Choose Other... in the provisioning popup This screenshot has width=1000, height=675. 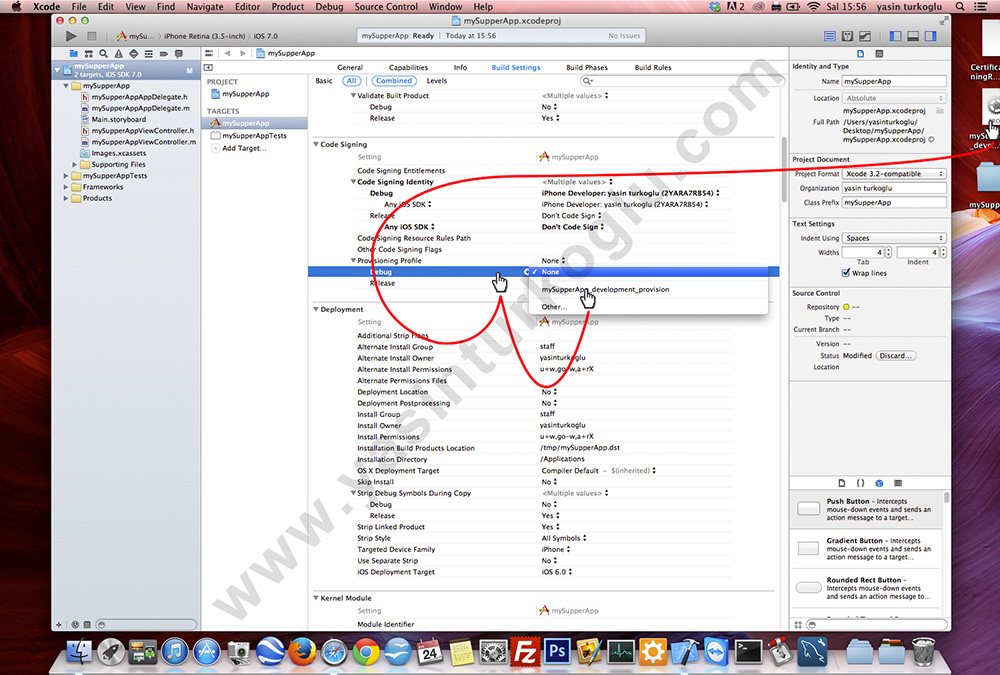pos(648,307)
